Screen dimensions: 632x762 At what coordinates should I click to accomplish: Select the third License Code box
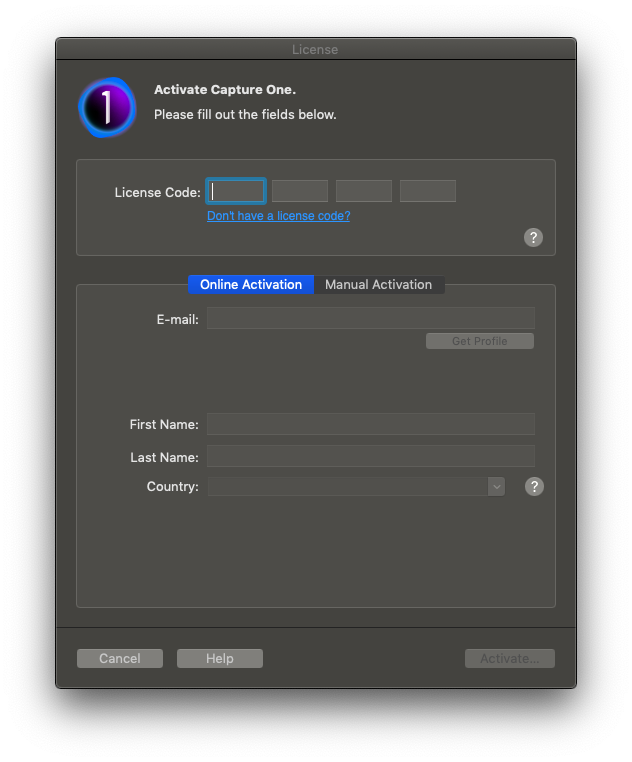click(x=364, y=191)
